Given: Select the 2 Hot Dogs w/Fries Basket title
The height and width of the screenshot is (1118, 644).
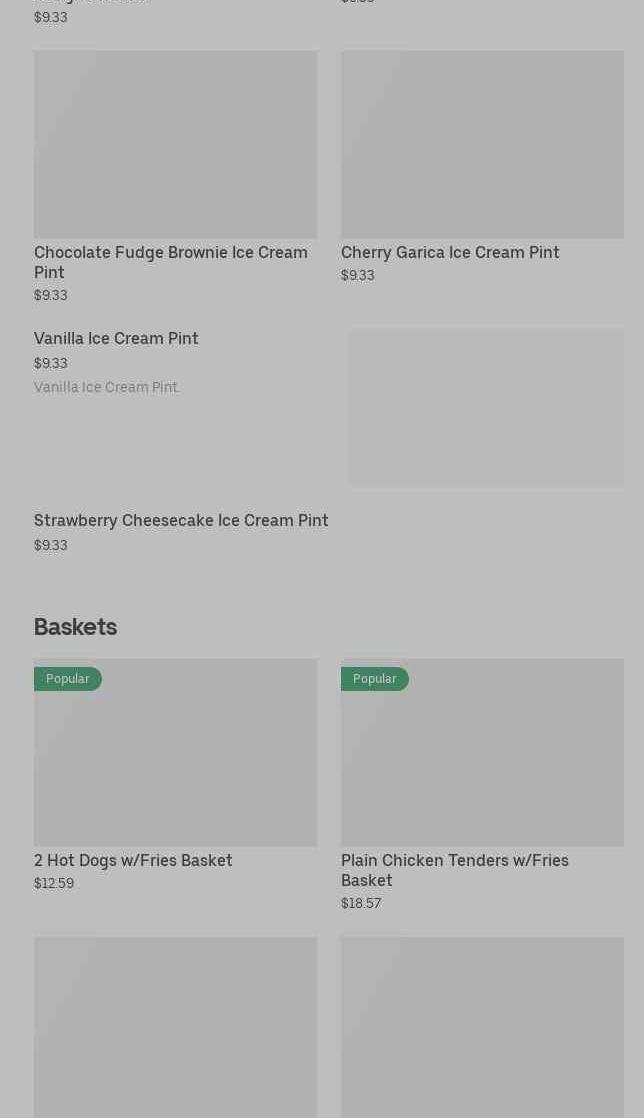Looking at the screenshot, I should pyautogui.click(x=133, y=860).
